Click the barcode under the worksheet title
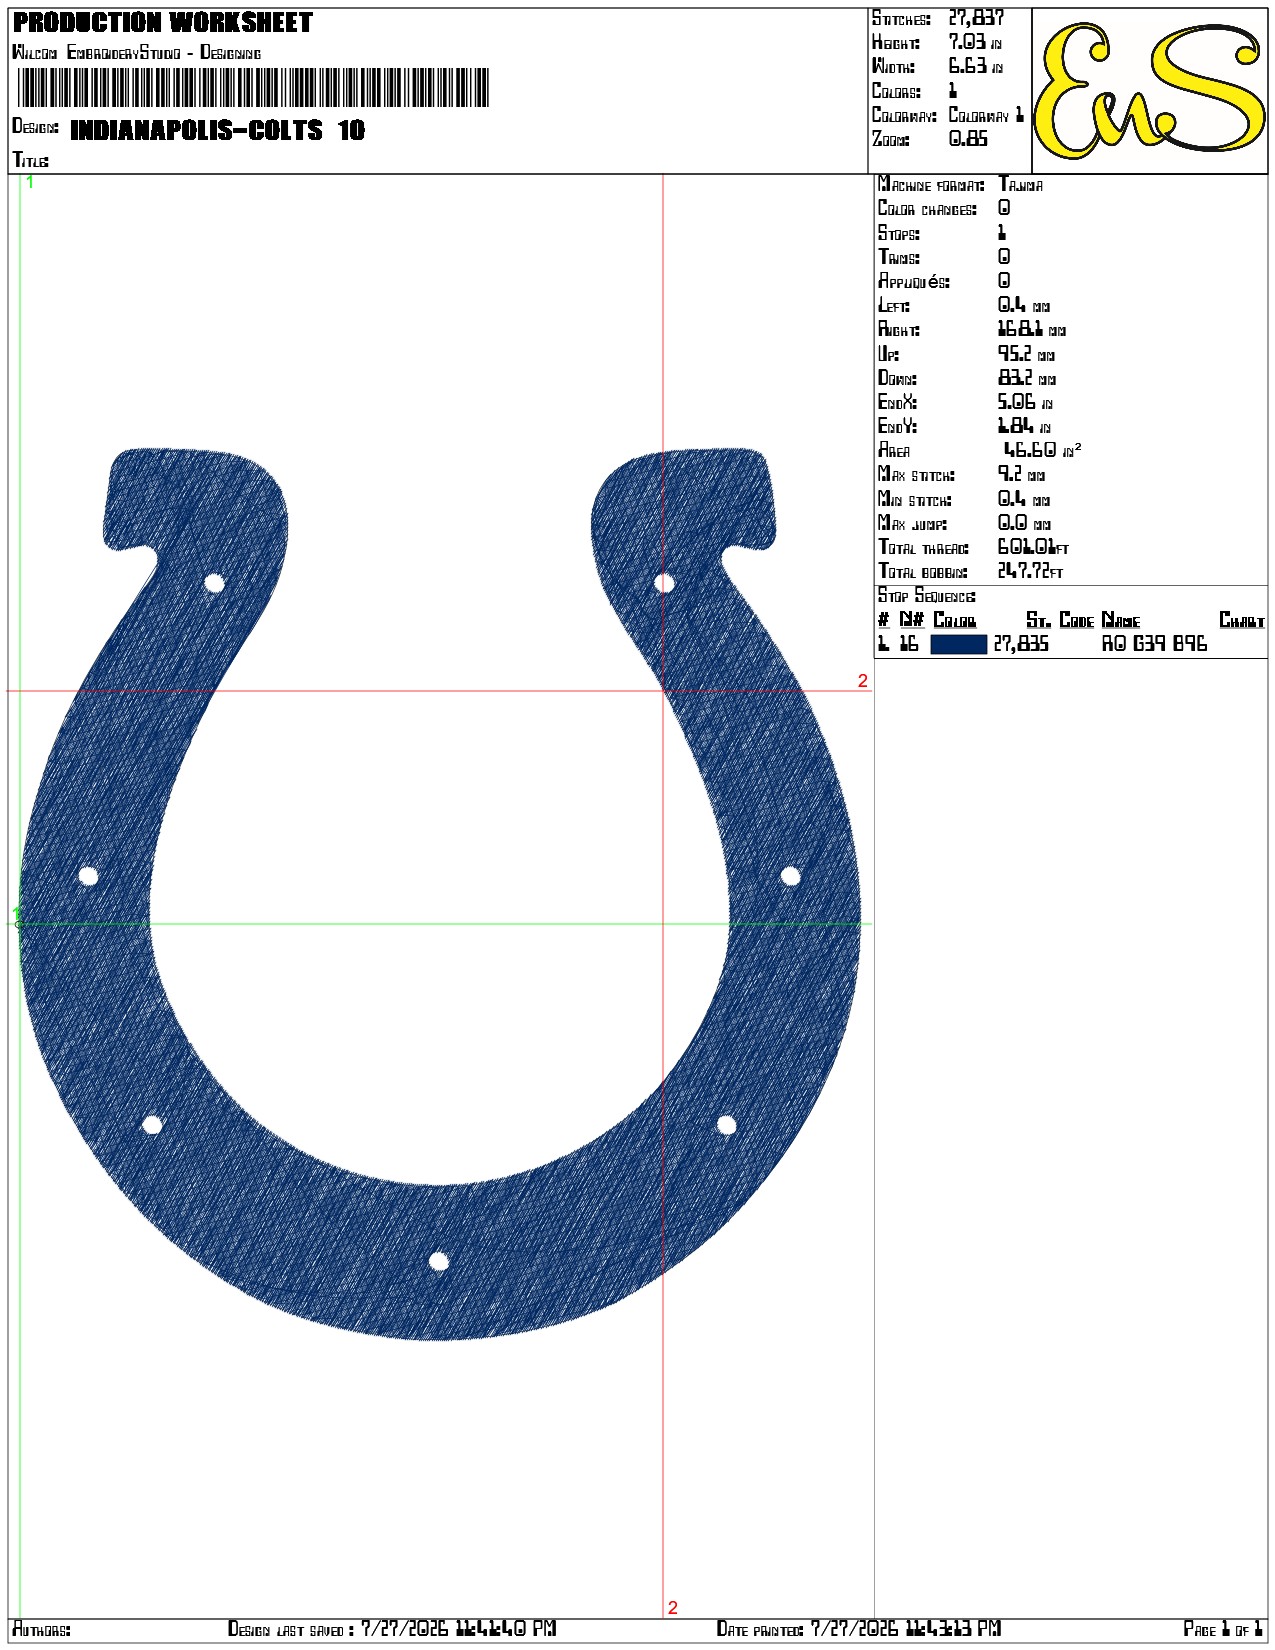 click(253, 88)
